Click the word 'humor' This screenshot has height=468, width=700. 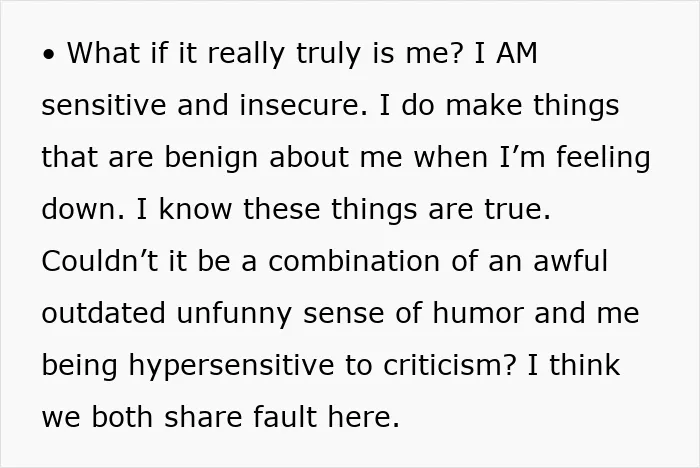(x=478, y=313)
